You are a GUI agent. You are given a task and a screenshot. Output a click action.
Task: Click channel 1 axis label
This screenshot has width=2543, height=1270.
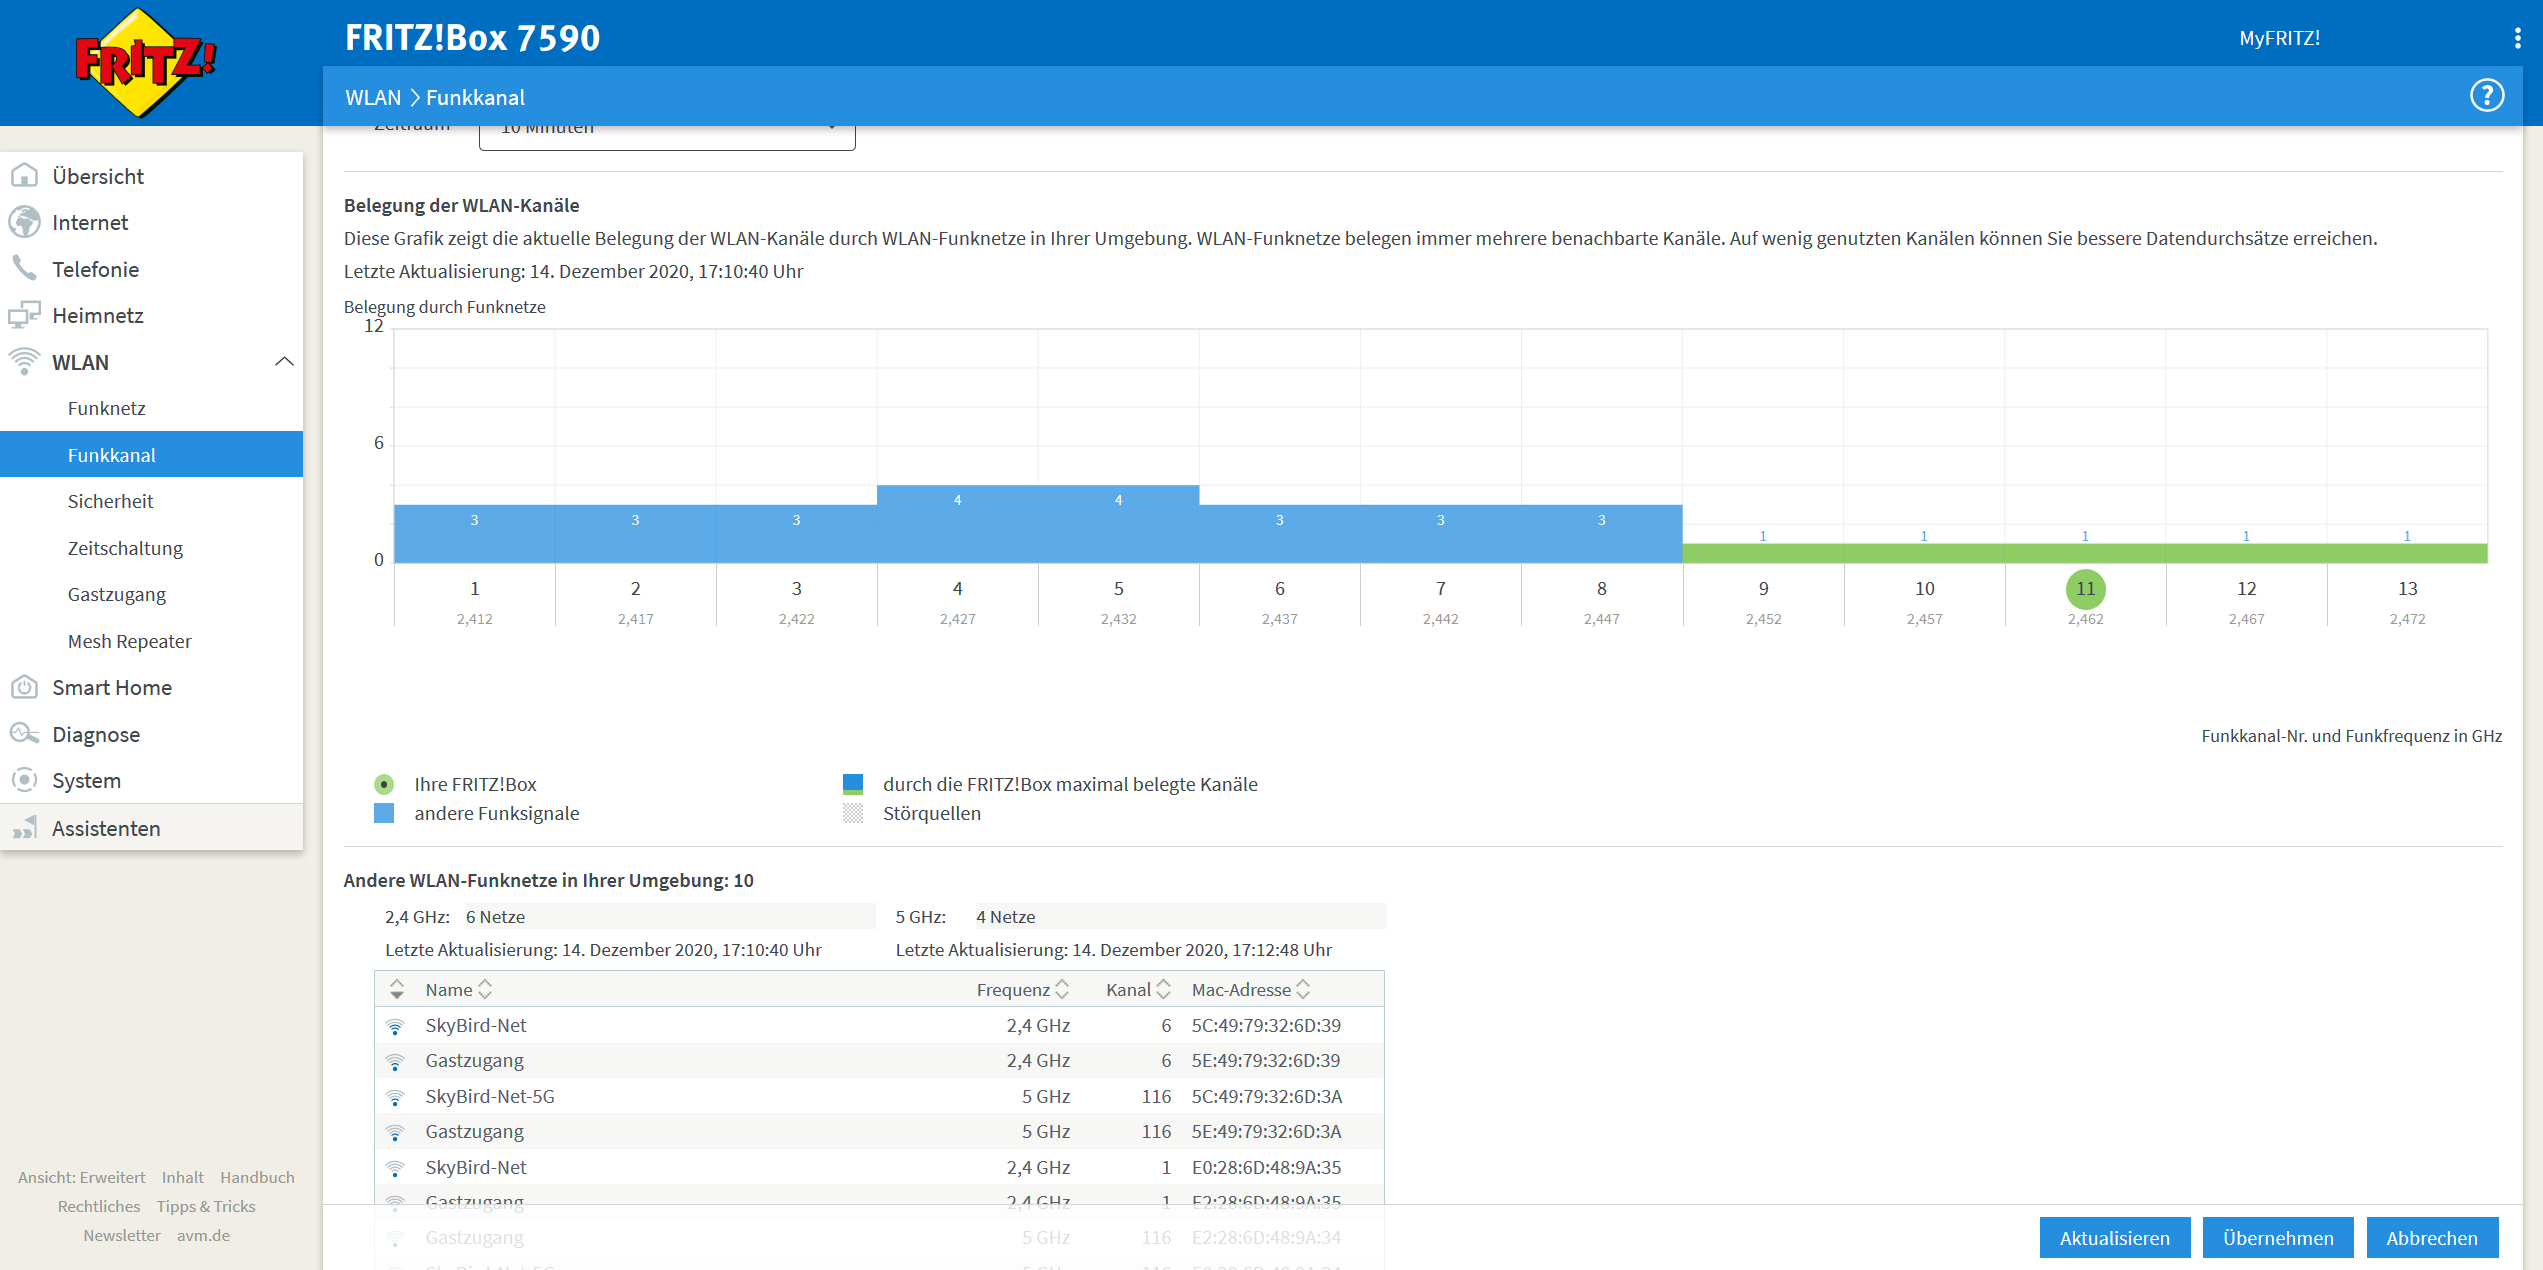tap(474, 589)
